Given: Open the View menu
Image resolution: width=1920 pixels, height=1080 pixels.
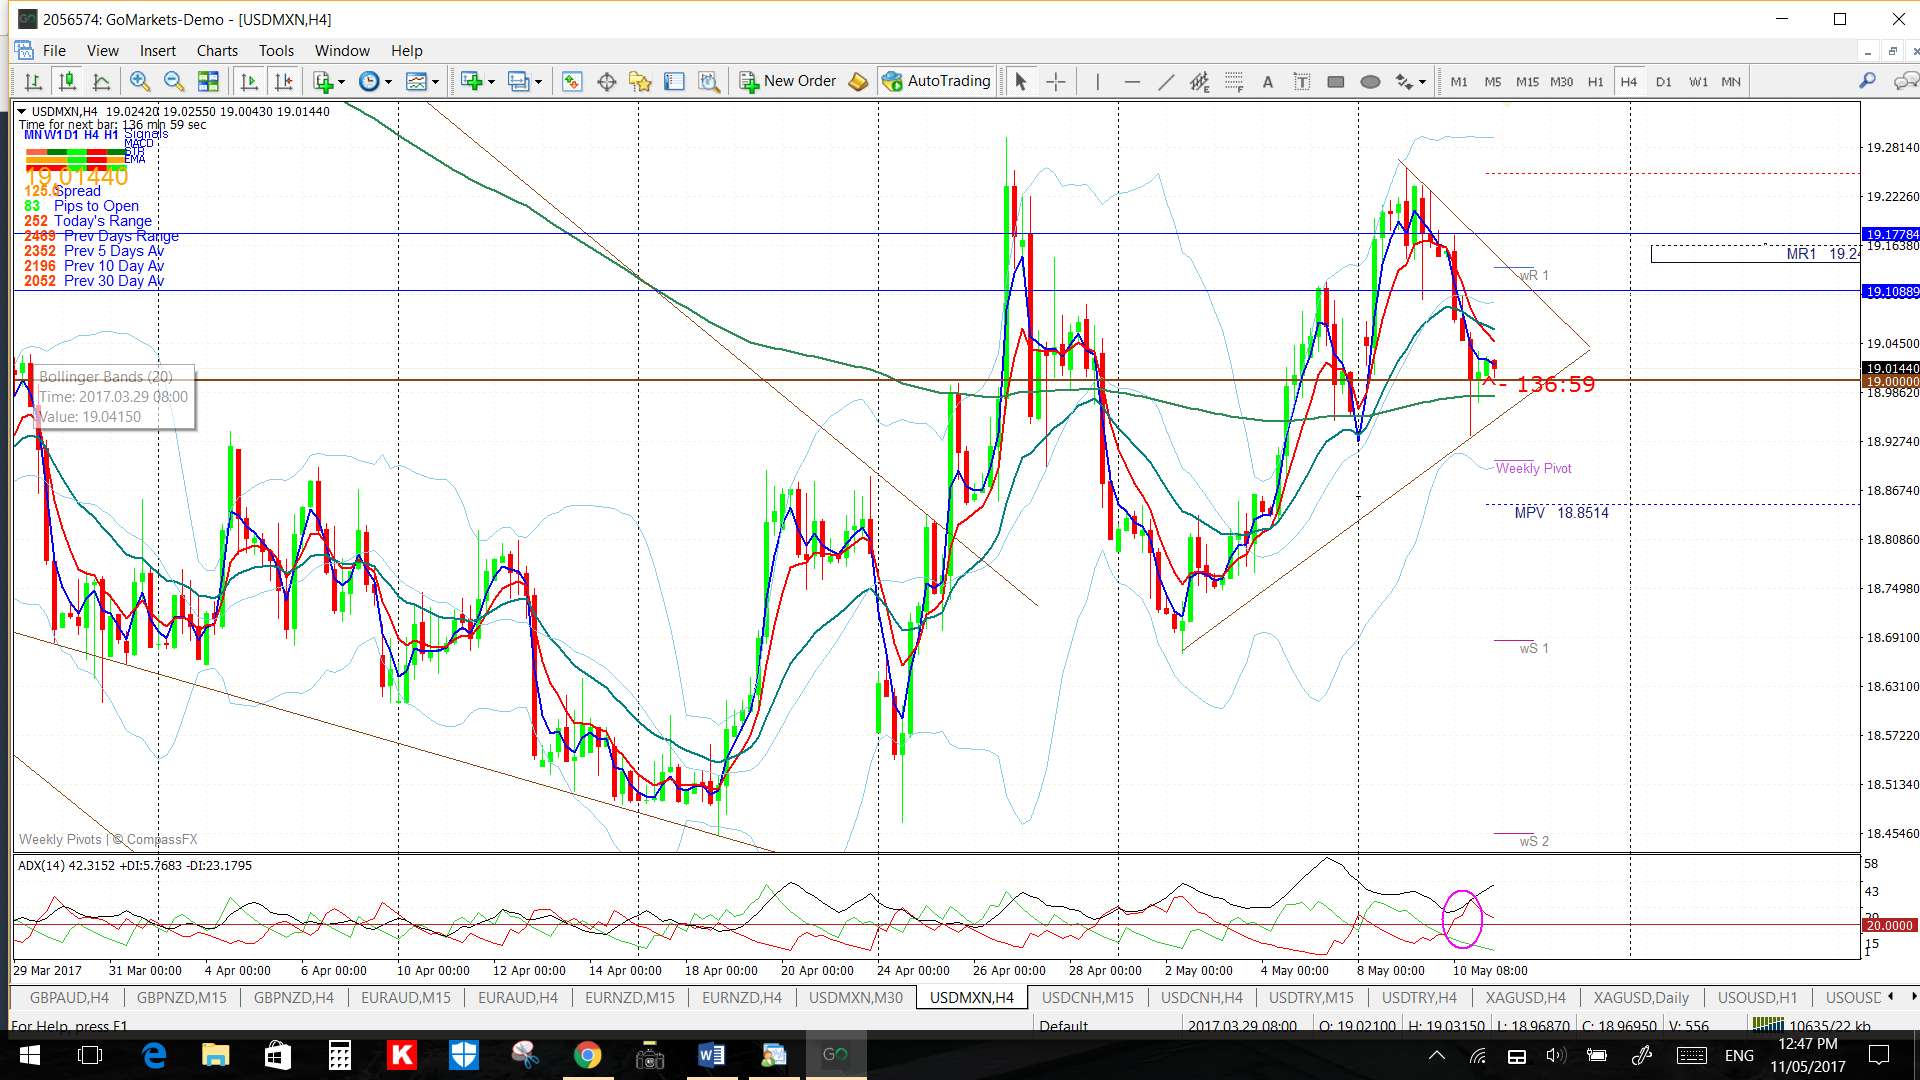Looking at the screenshot, I should (x=102, y=51).
